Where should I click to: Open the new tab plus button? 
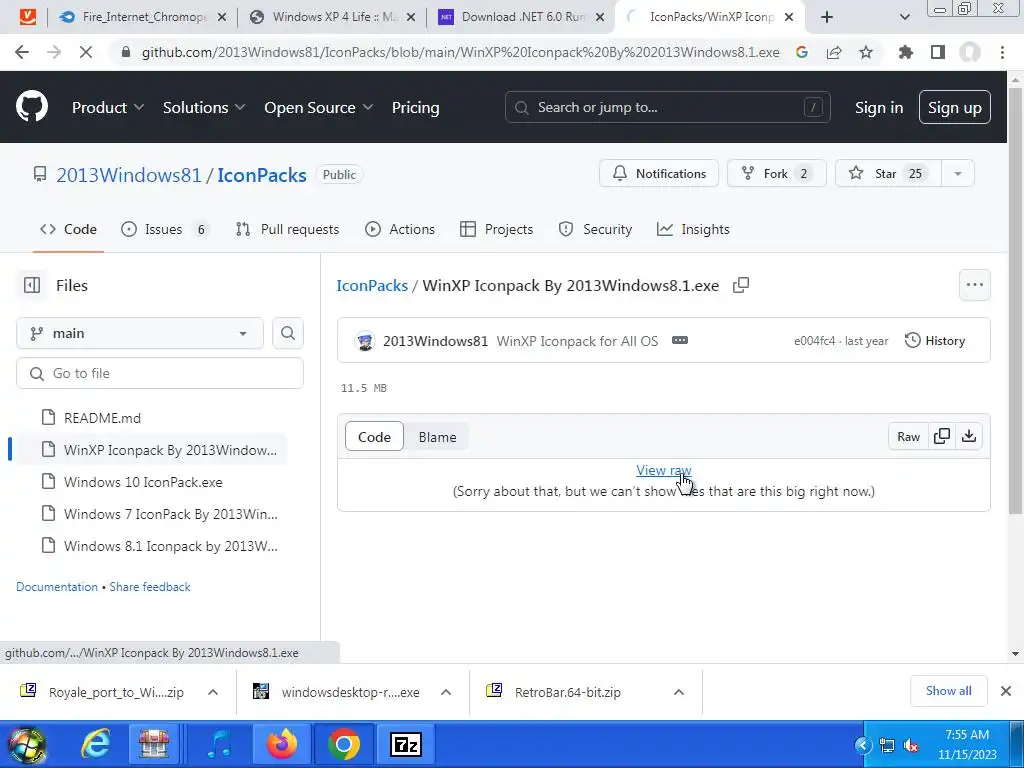point(827,17)
